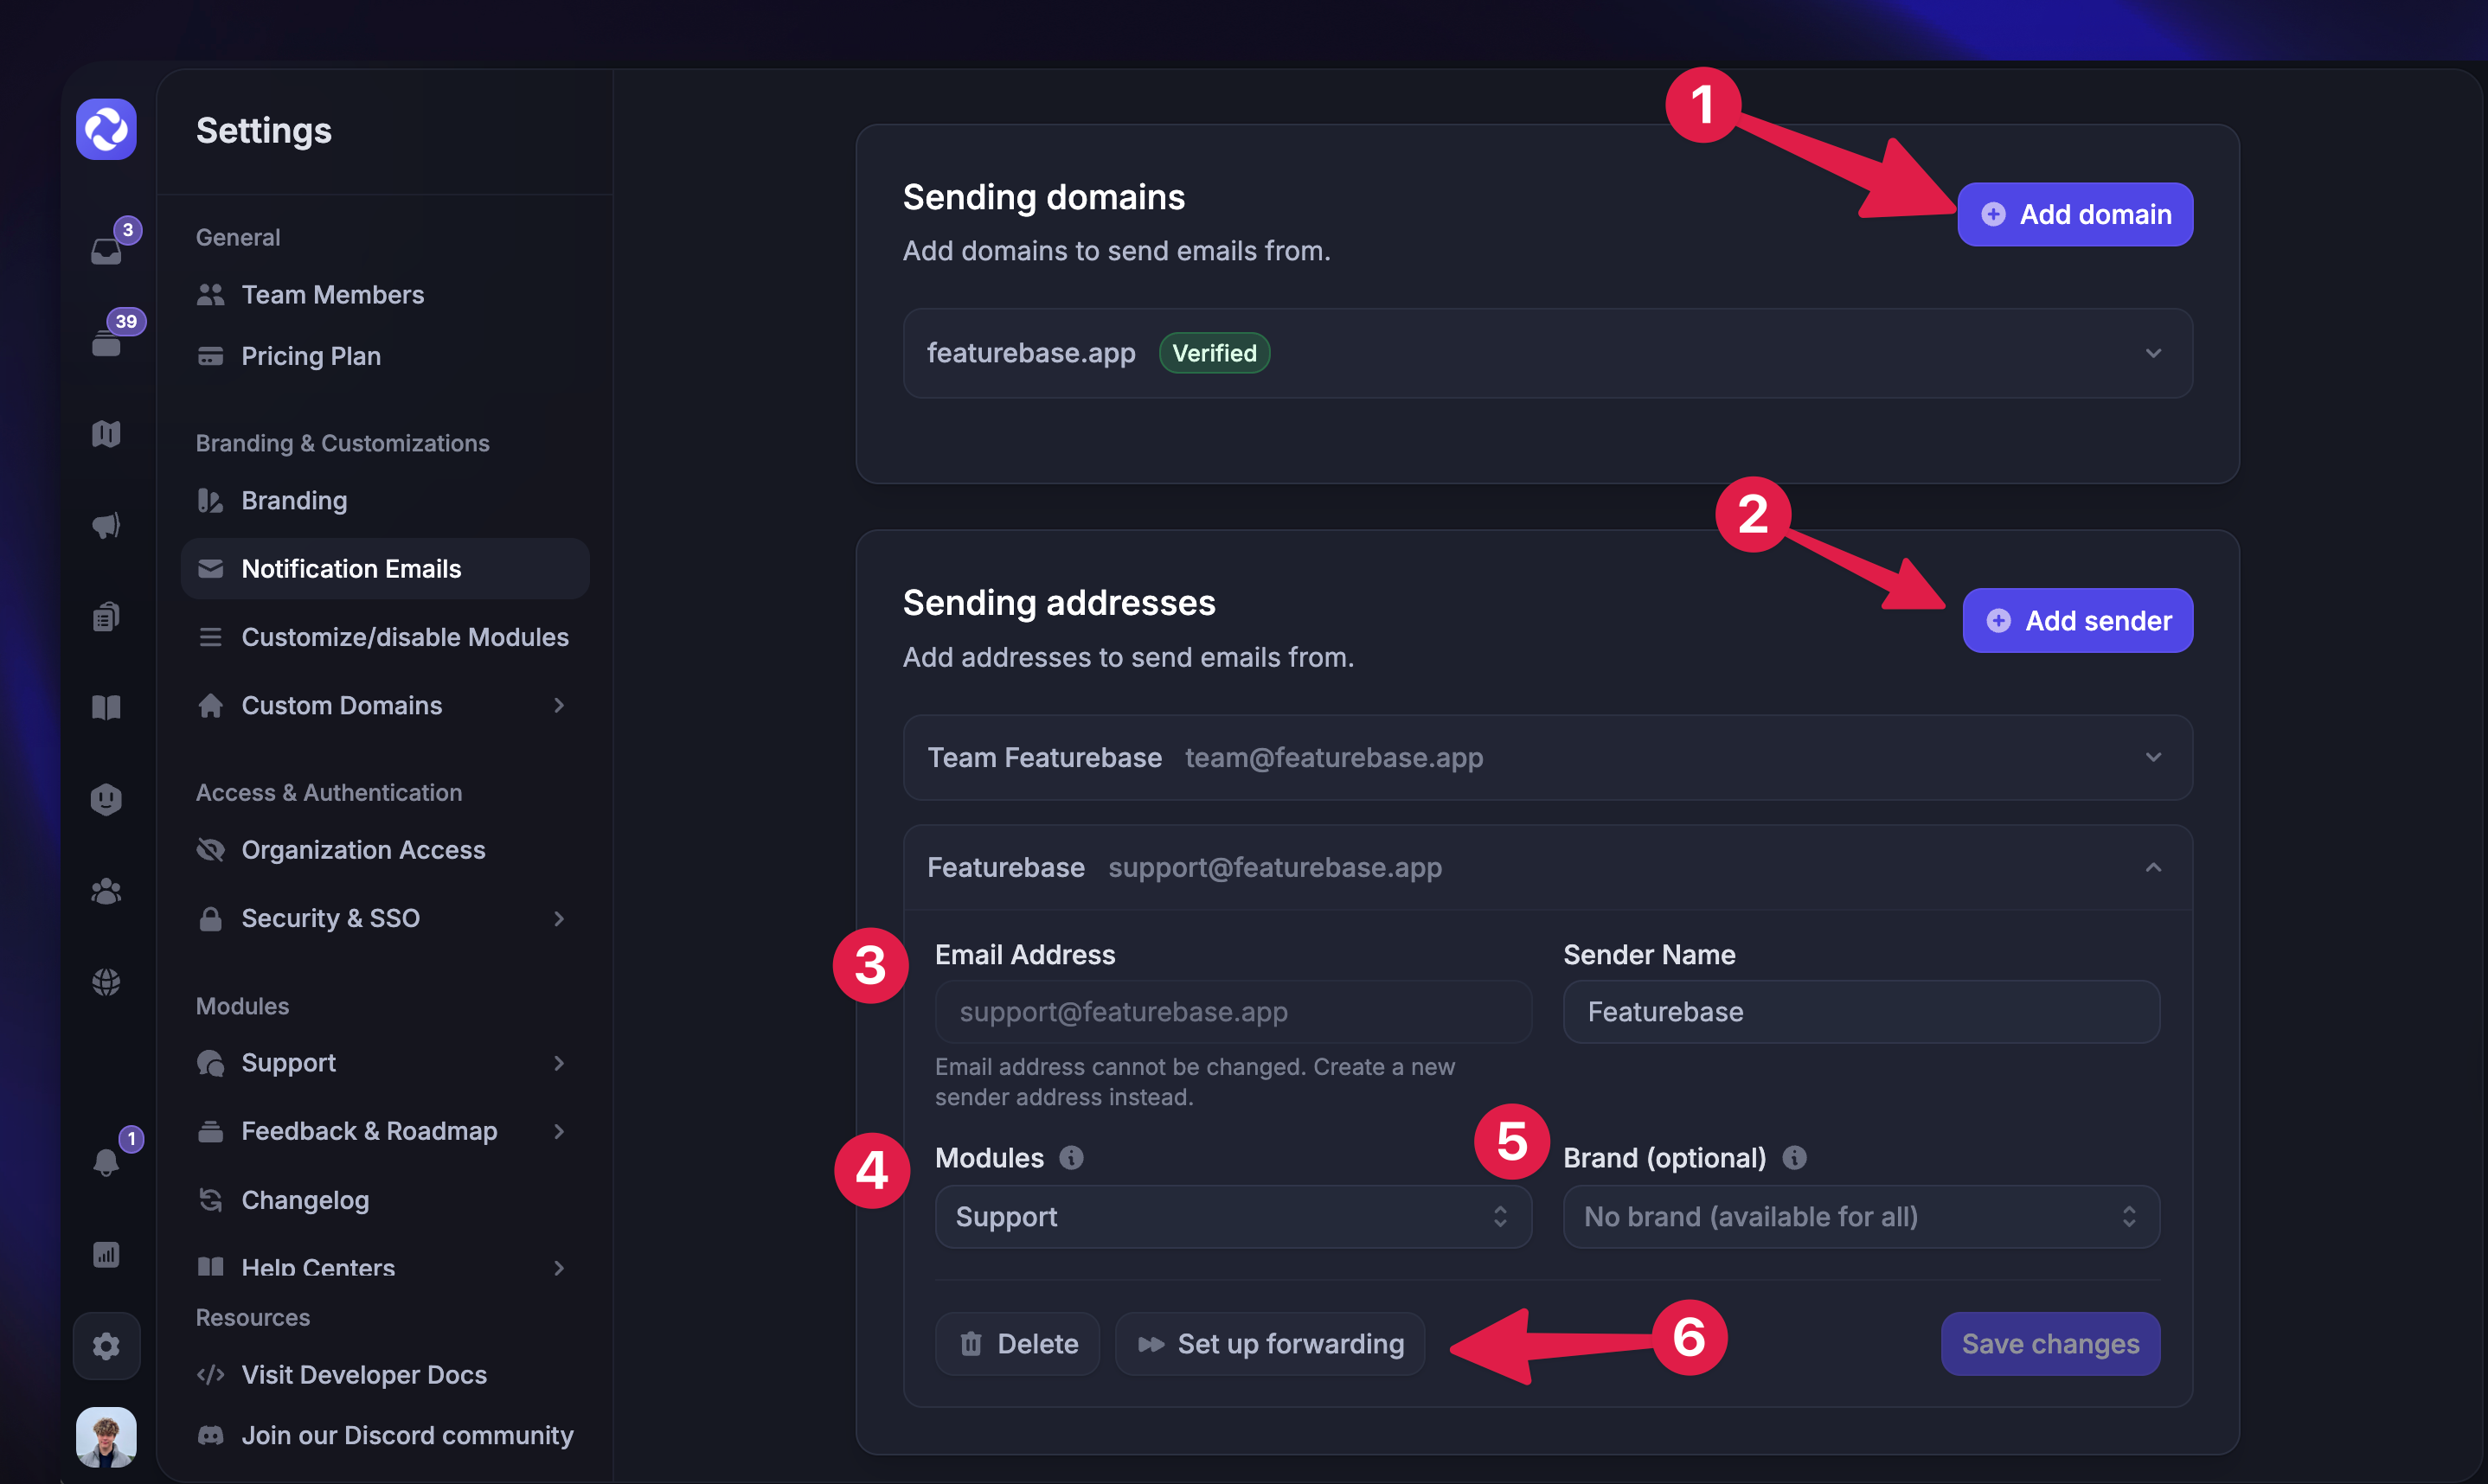The height and width of the screenshot is (1484, 2488).
Task: Click the Sender Name input field
Action: (x=1859, y=1011)
